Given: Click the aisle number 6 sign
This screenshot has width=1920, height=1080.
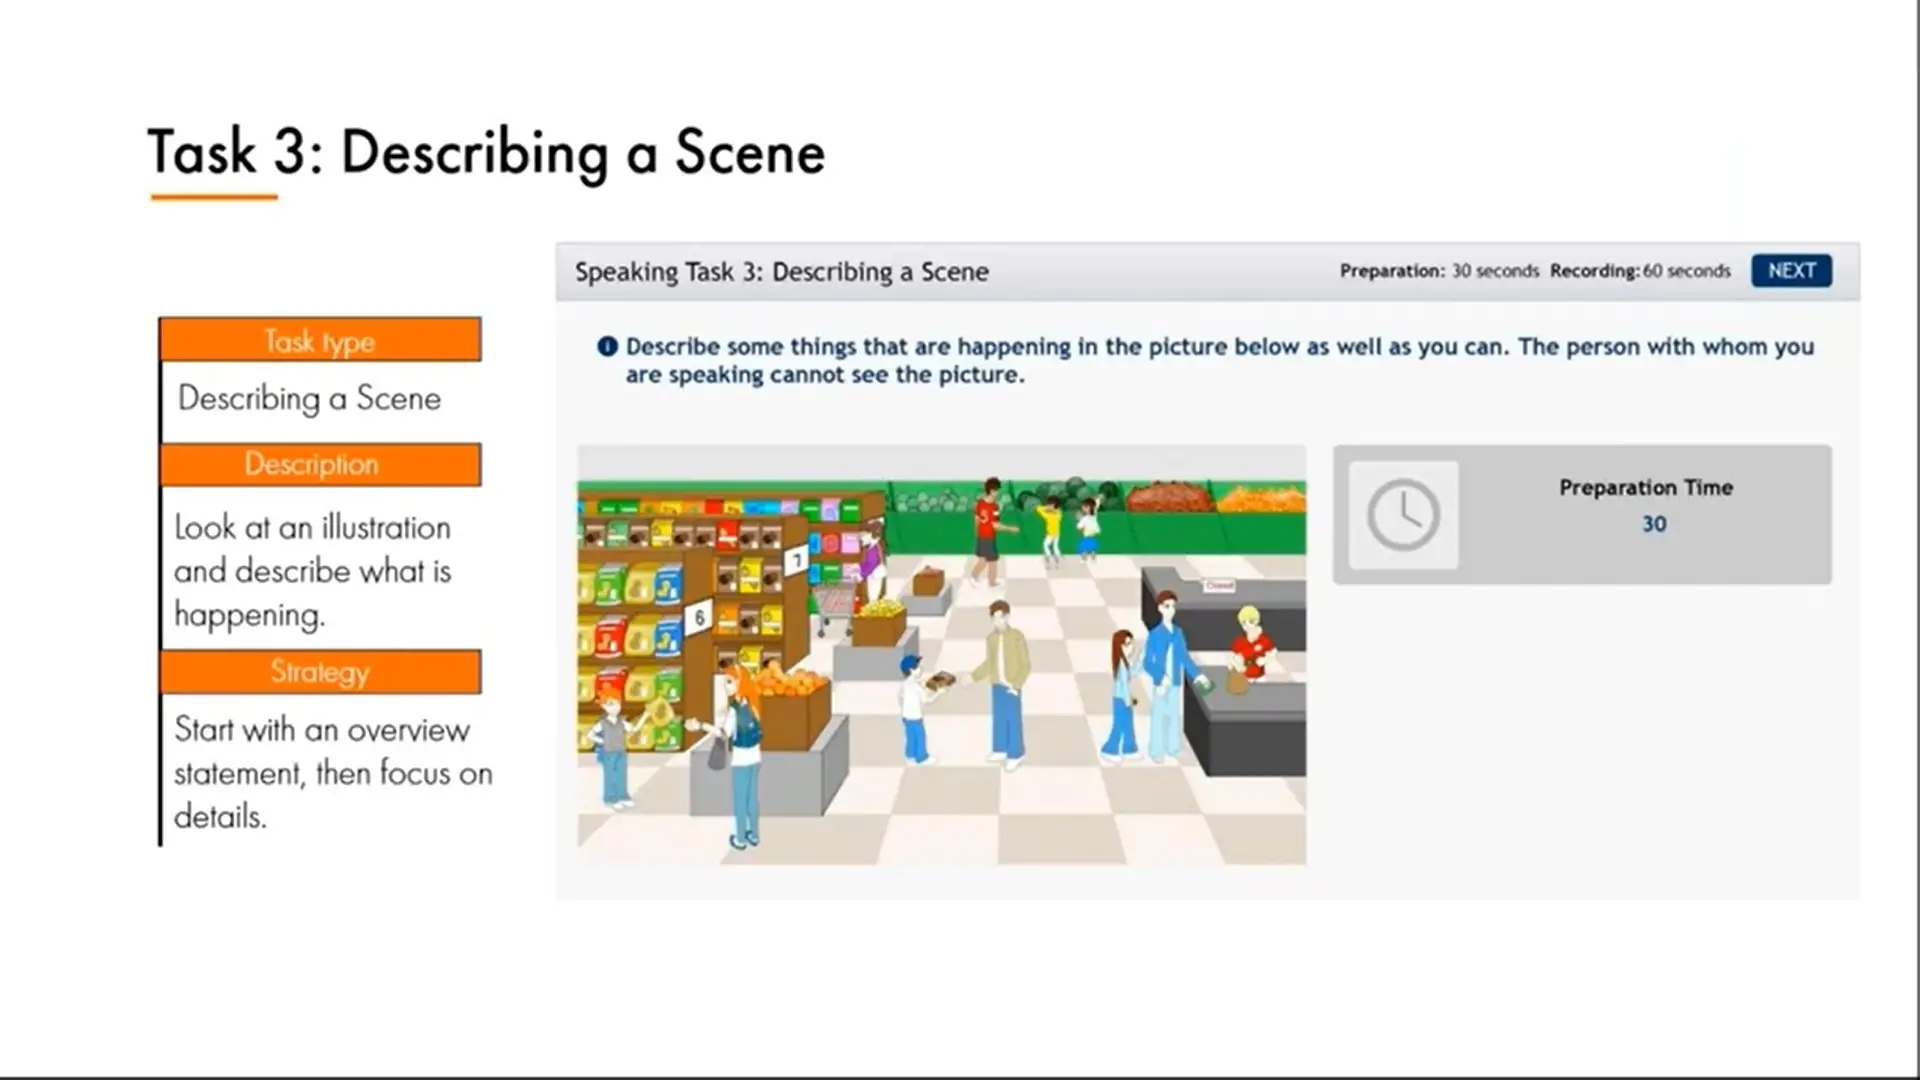Looking at the screenshot, I should tap(699, 617).
